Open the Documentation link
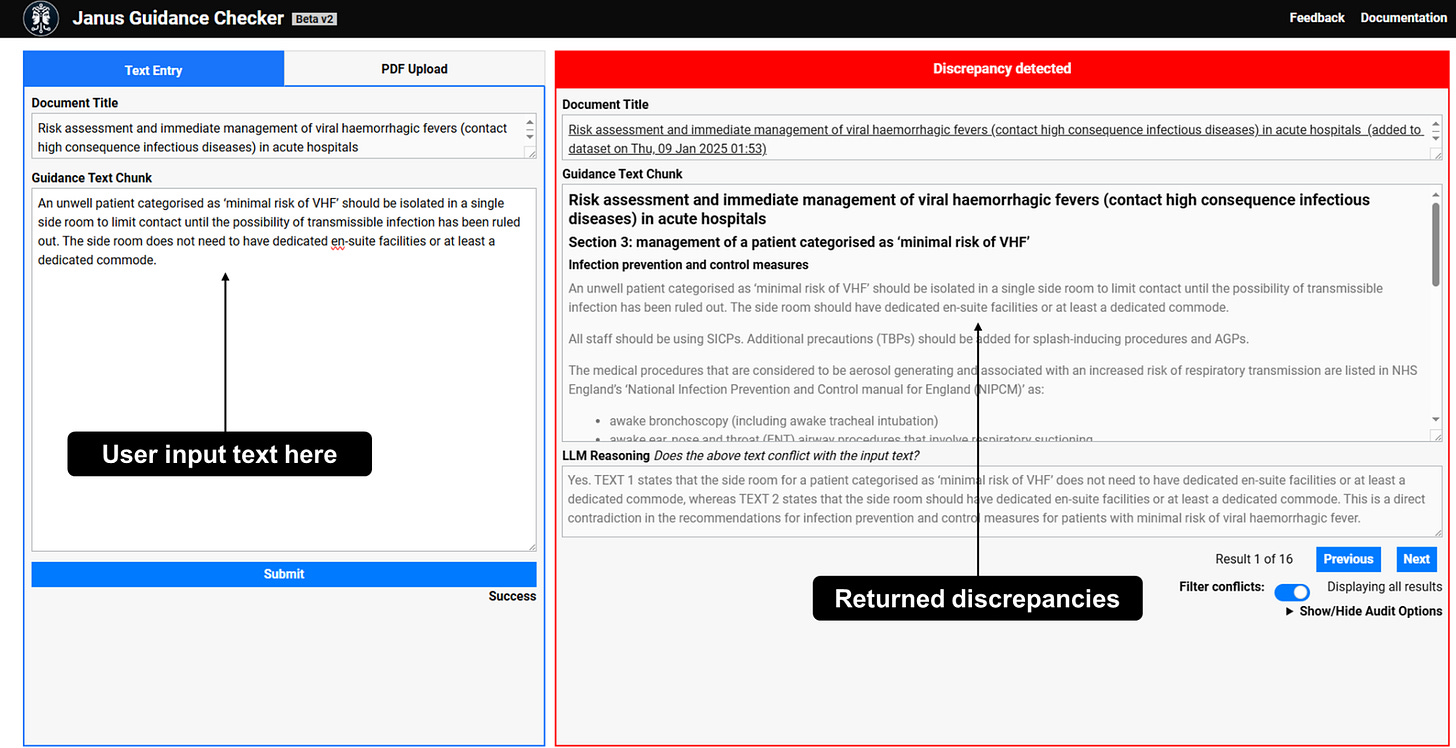1456x748 pixels. click(x=1403, y=18)
